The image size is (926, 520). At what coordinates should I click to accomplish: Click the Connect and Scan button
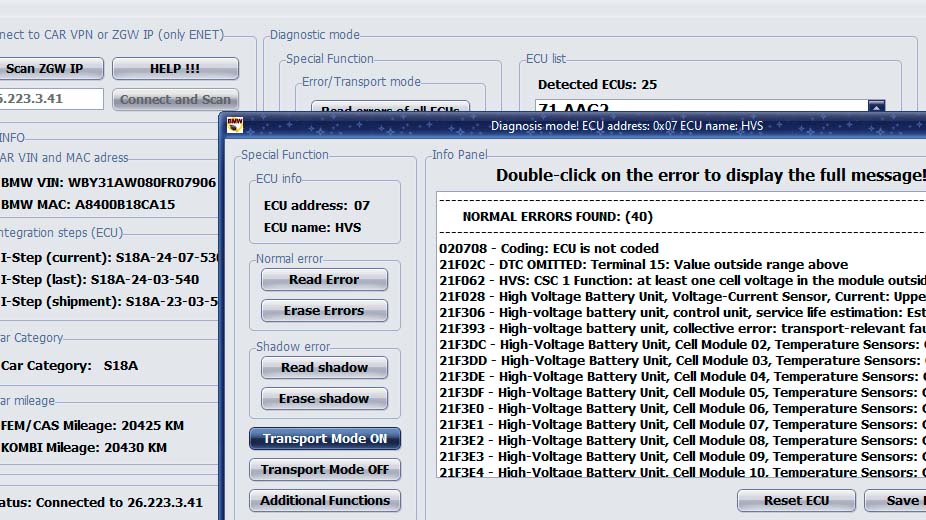coord(175,99)
